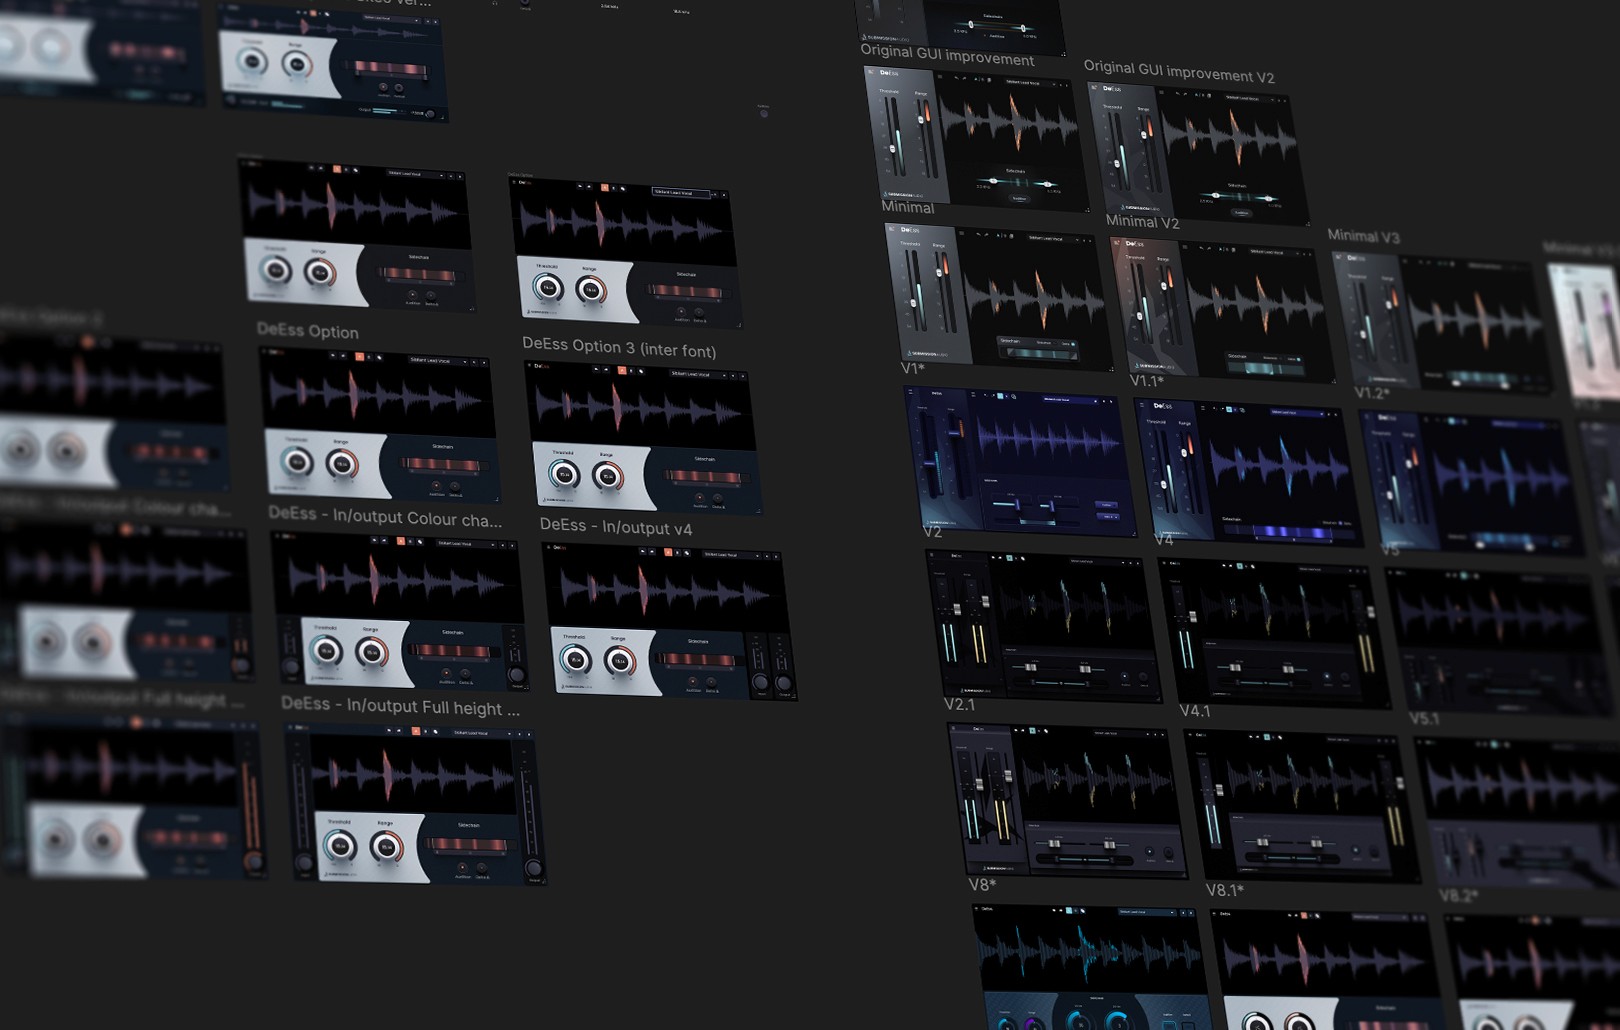Click the orange toolbar button in the In/output Full height frame

coord(416,731)
